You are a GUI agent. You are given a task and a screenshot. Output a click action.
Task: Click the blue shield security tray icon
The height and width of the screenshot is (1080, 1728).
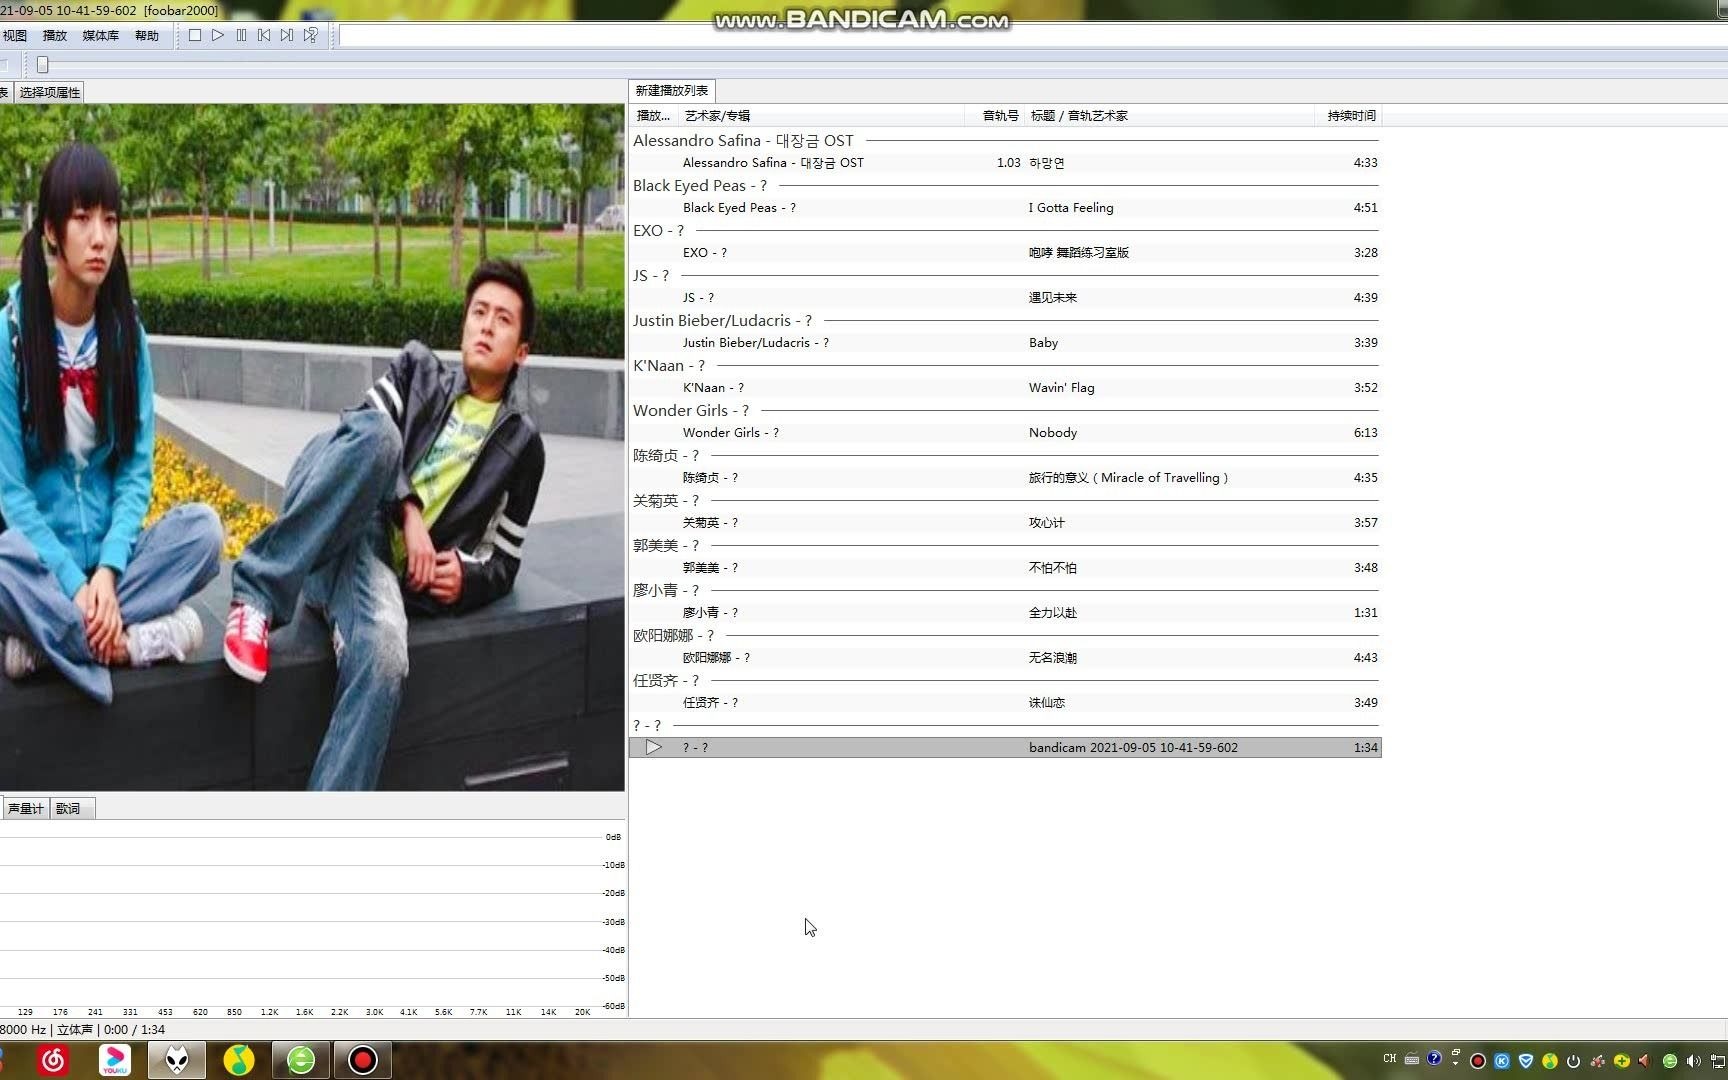point(1526,1061)
